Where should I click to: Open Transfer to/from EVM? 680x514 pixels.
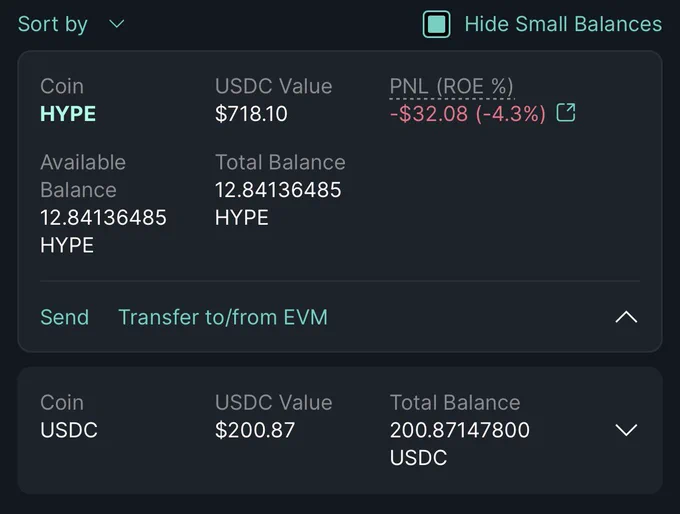coord(223,317)
